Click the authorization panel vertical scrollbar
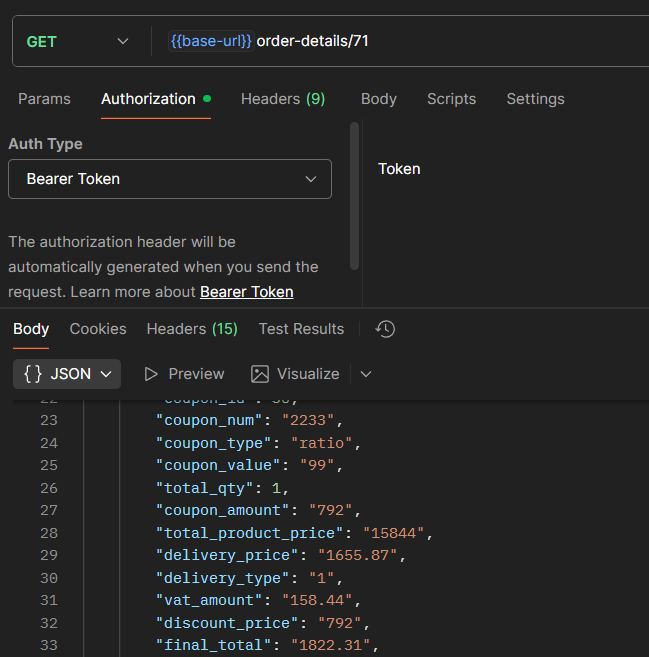Viewport: 649px width, 657px height. [354, 195]
